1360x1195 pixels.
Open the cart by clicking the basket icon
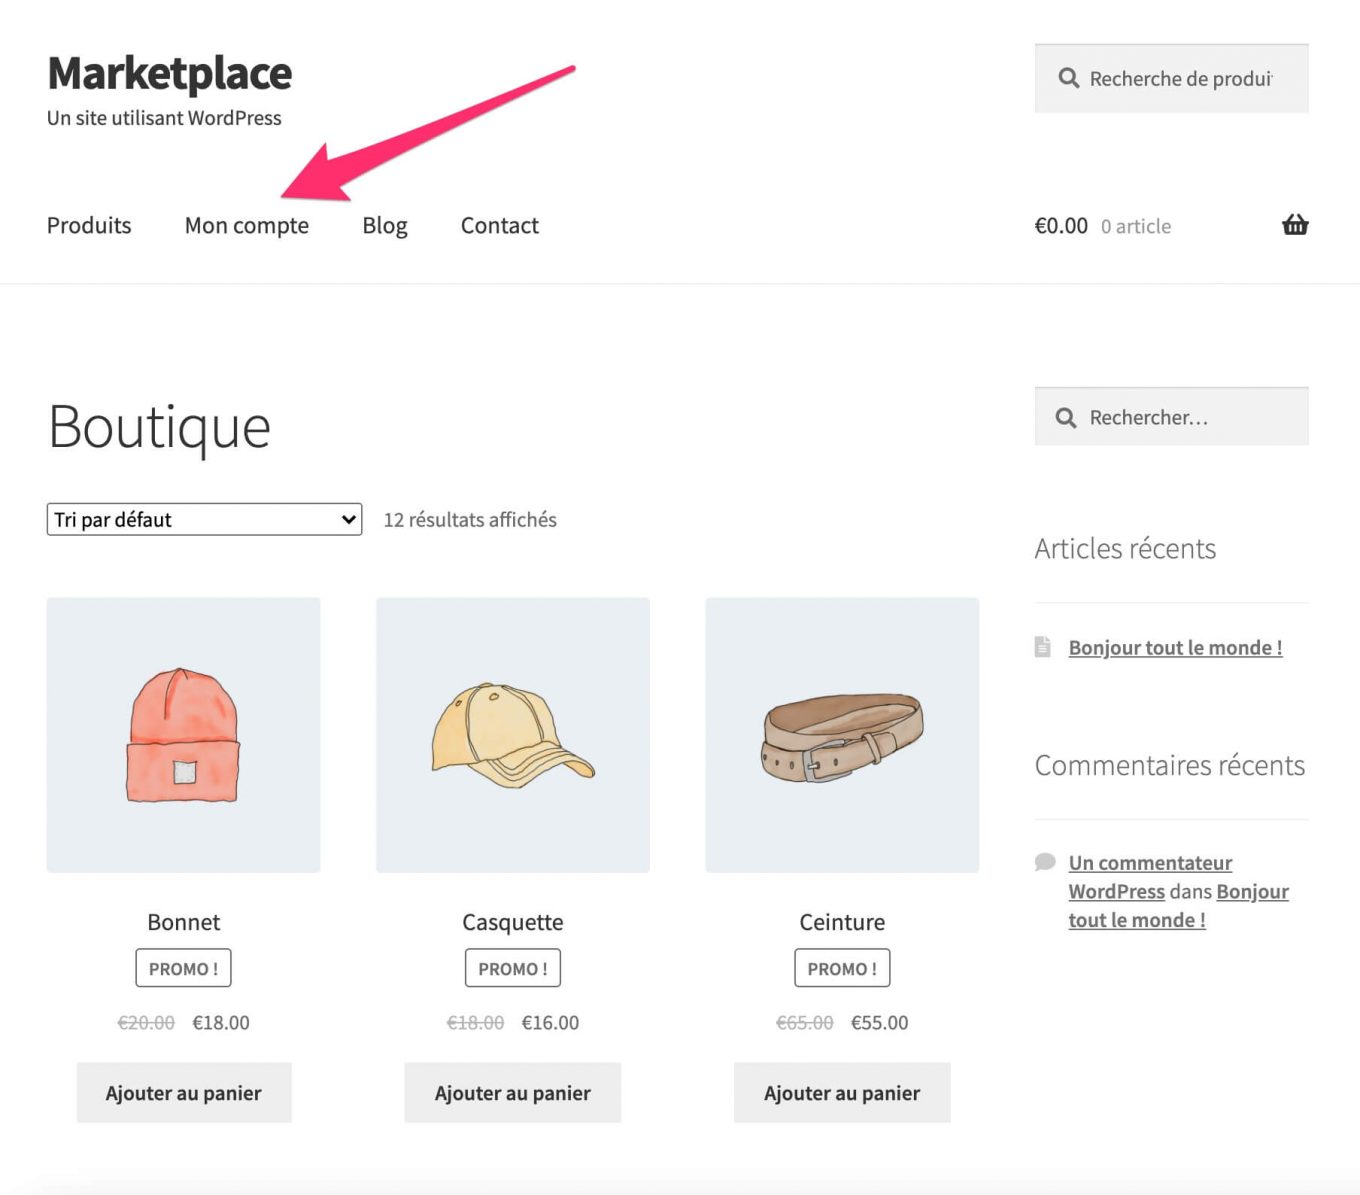coord(1295,225)
